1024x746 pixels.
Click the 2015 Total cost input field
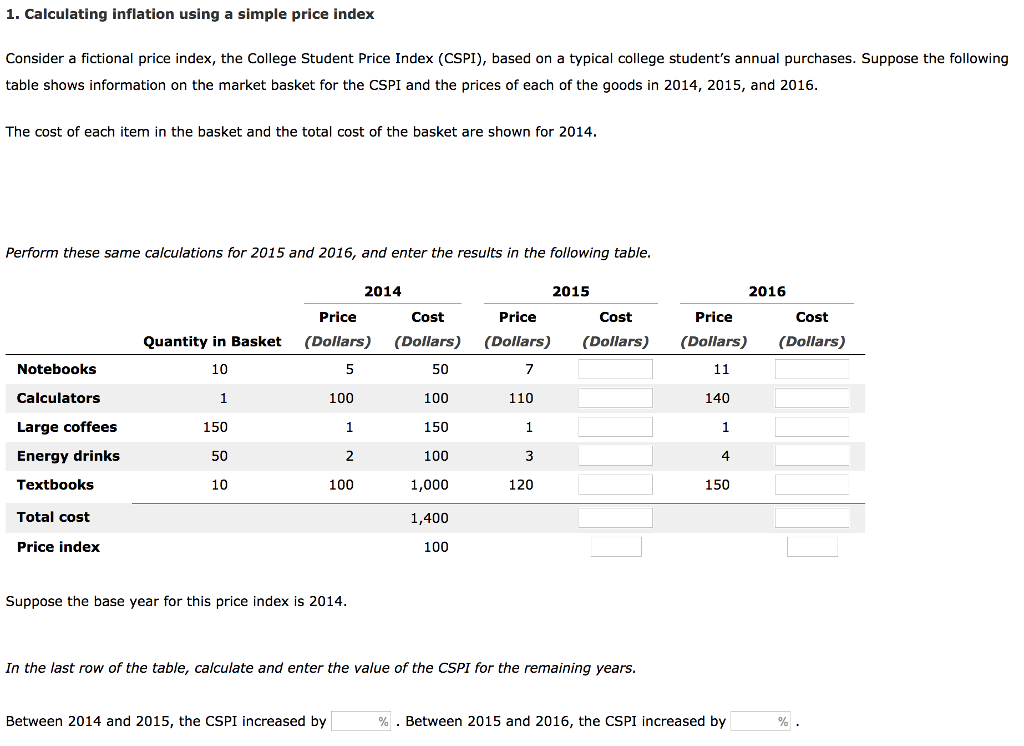click(615, 518)
